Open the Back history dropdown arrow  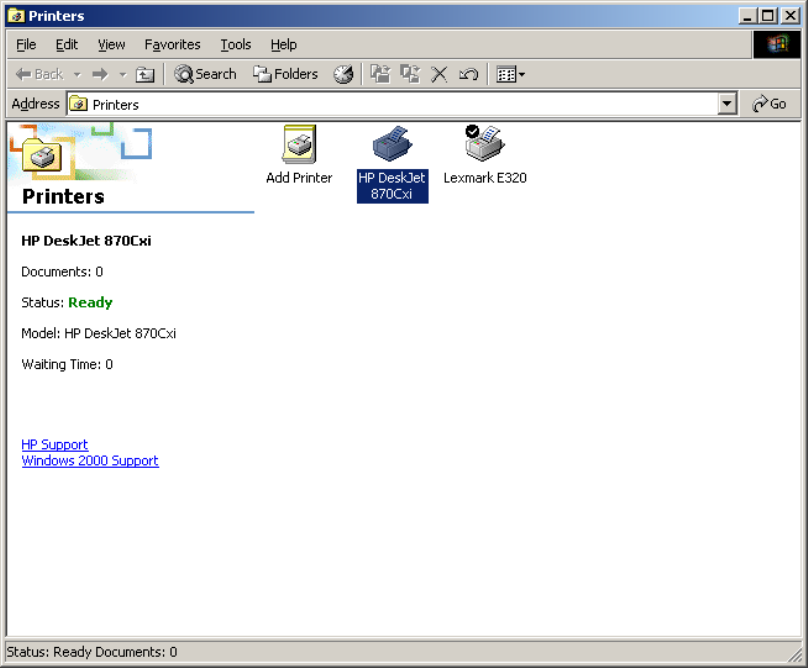click(77, 75)
